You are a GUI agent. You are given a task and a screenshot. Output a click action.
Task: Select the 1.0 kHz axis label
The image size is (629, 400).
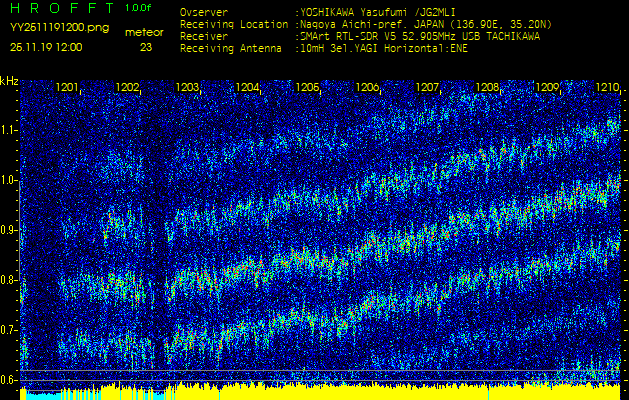click(x=9, y=180)
